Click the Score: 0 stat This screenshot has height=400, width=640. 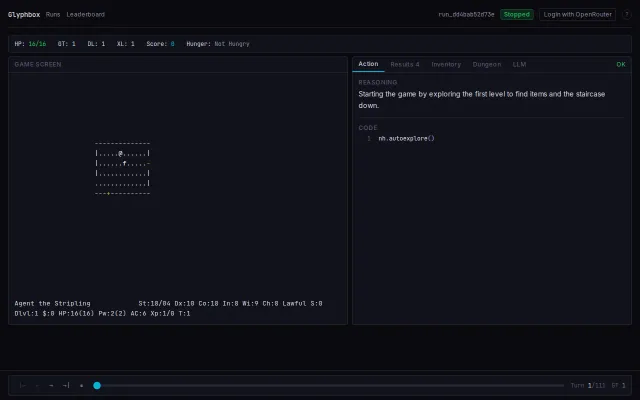[160, 44]
